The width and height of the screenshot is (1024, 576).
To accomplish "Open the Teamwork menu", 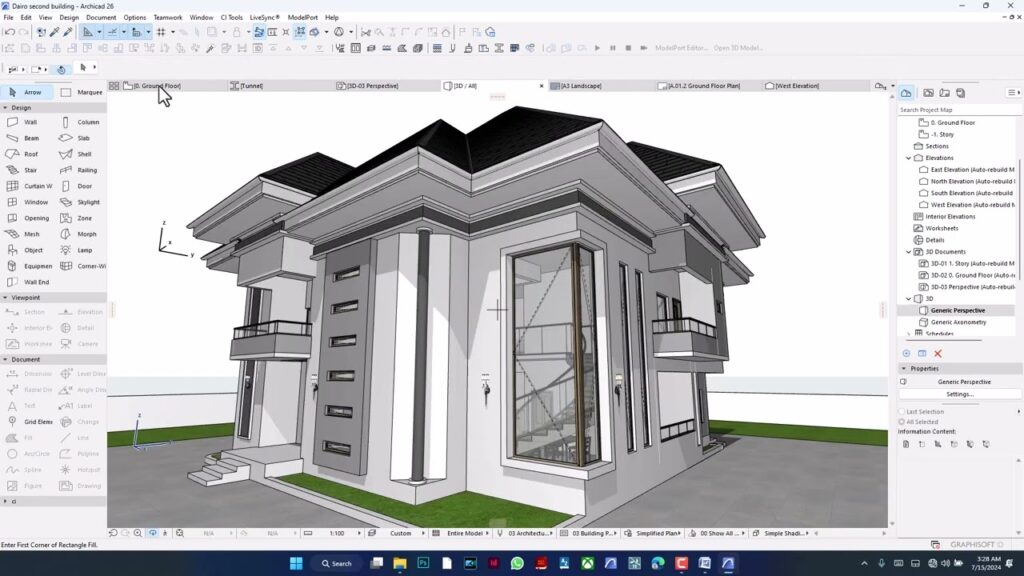I will click(167, 17).
